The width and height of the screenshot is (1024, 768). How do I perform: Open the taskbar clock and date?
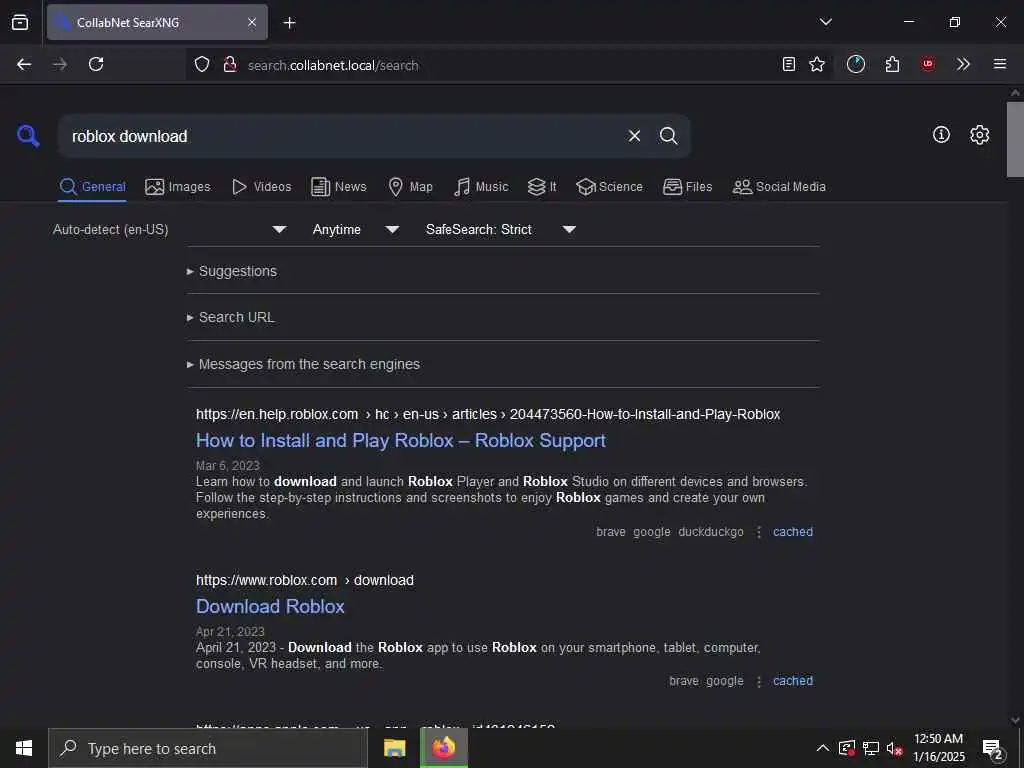click(x=938, y=748)
